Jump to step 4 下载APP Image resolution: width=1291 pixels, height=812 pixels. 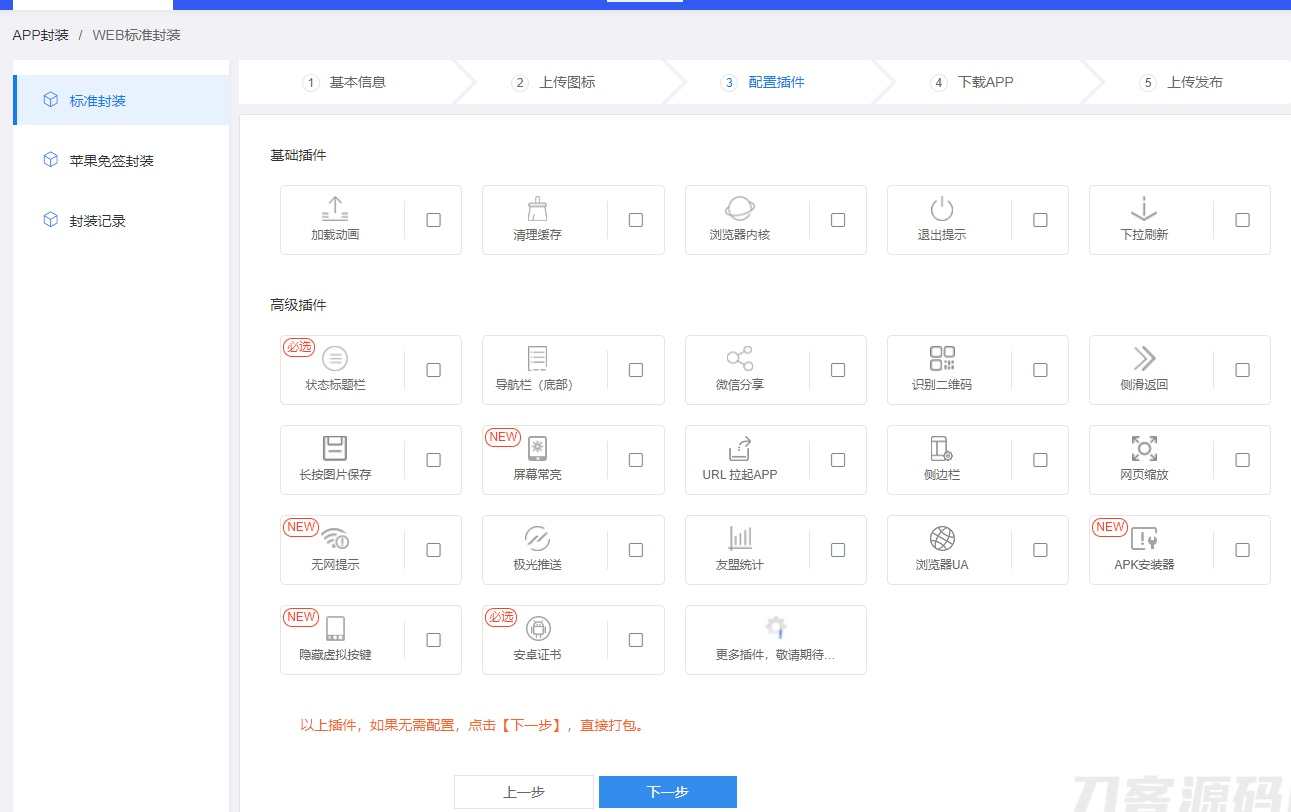pos(972,82)
